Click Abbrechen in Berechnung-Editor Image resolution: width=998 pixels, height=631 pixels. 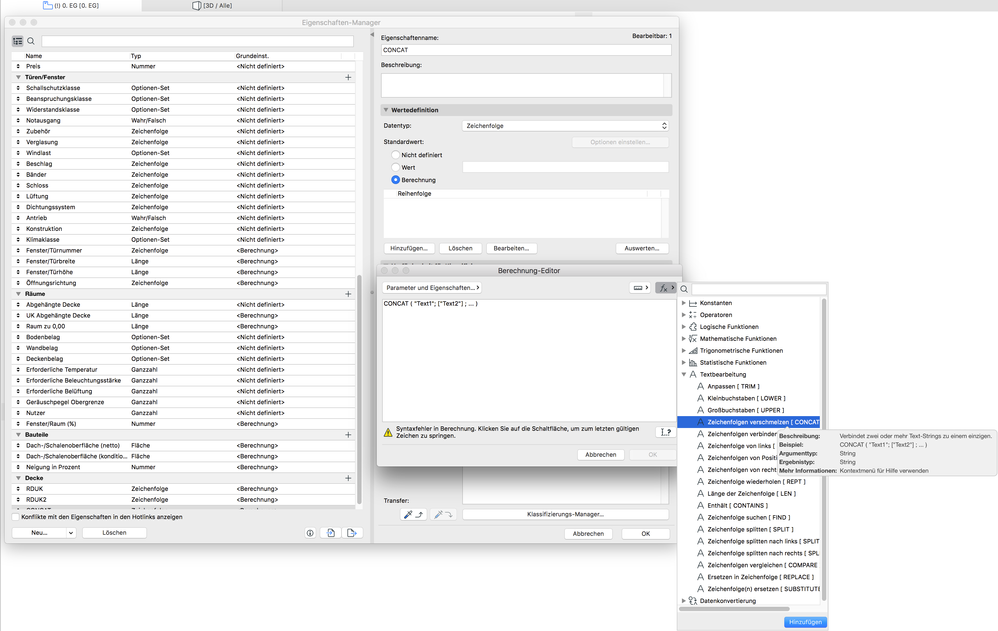(x=600, y=455)
